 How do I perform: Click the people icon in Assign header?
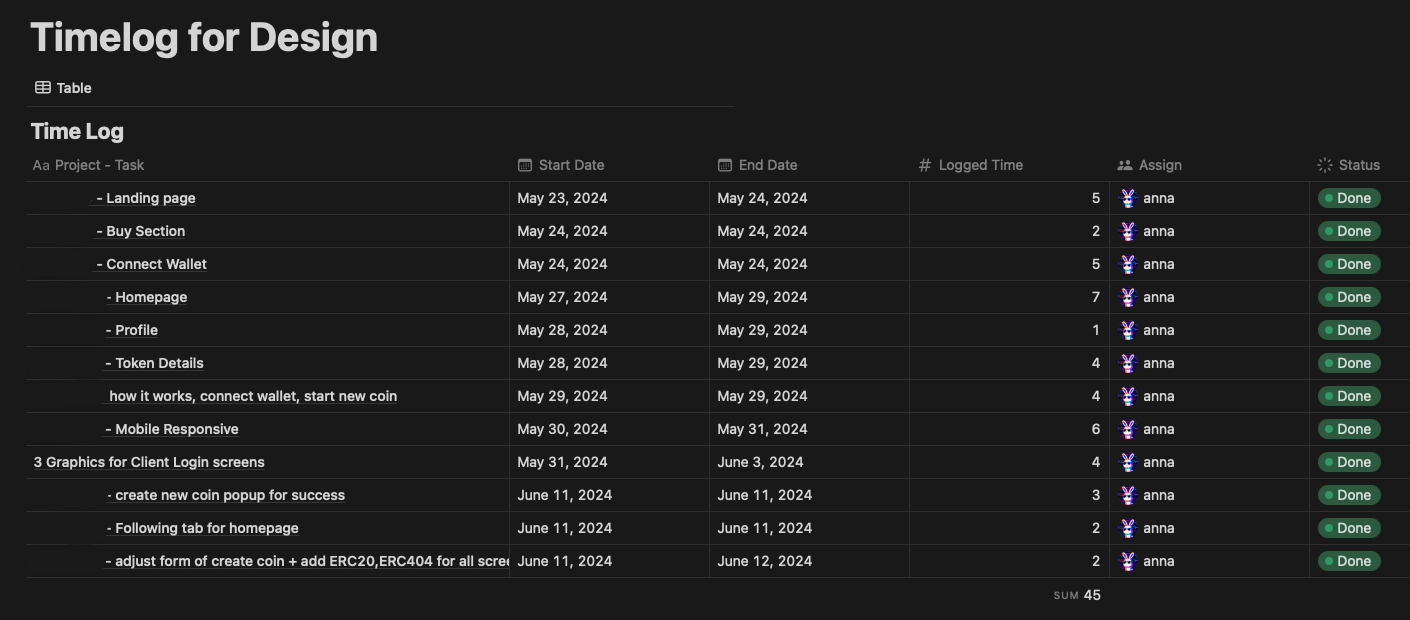(x=1125, y=165)
